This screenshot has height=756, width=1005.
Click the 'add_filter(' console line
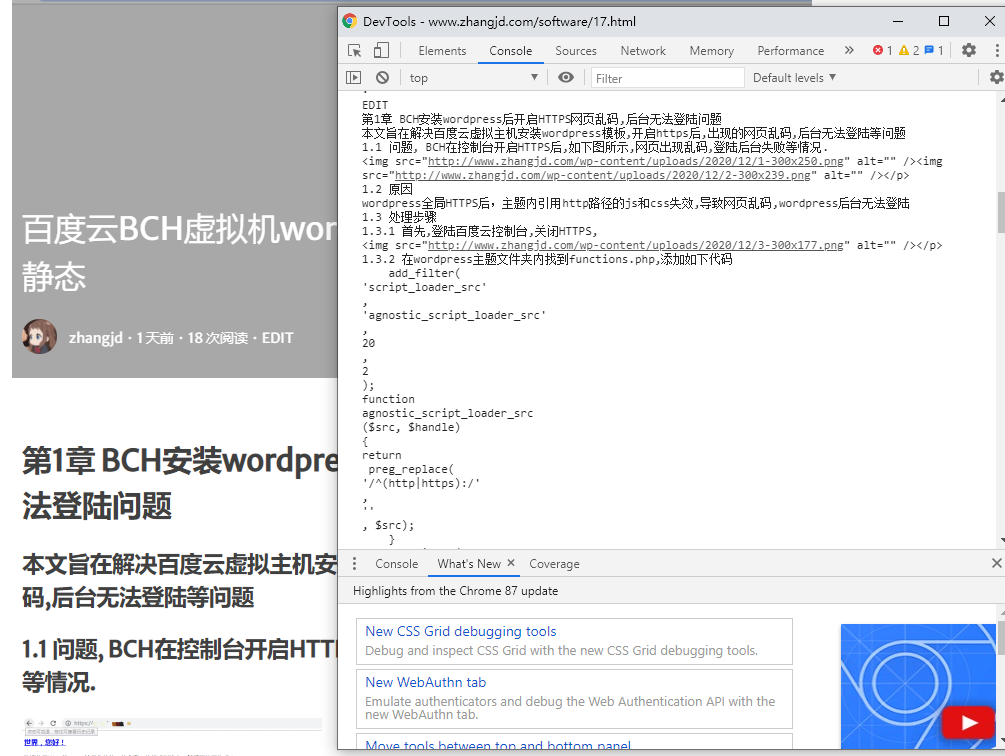424,273
